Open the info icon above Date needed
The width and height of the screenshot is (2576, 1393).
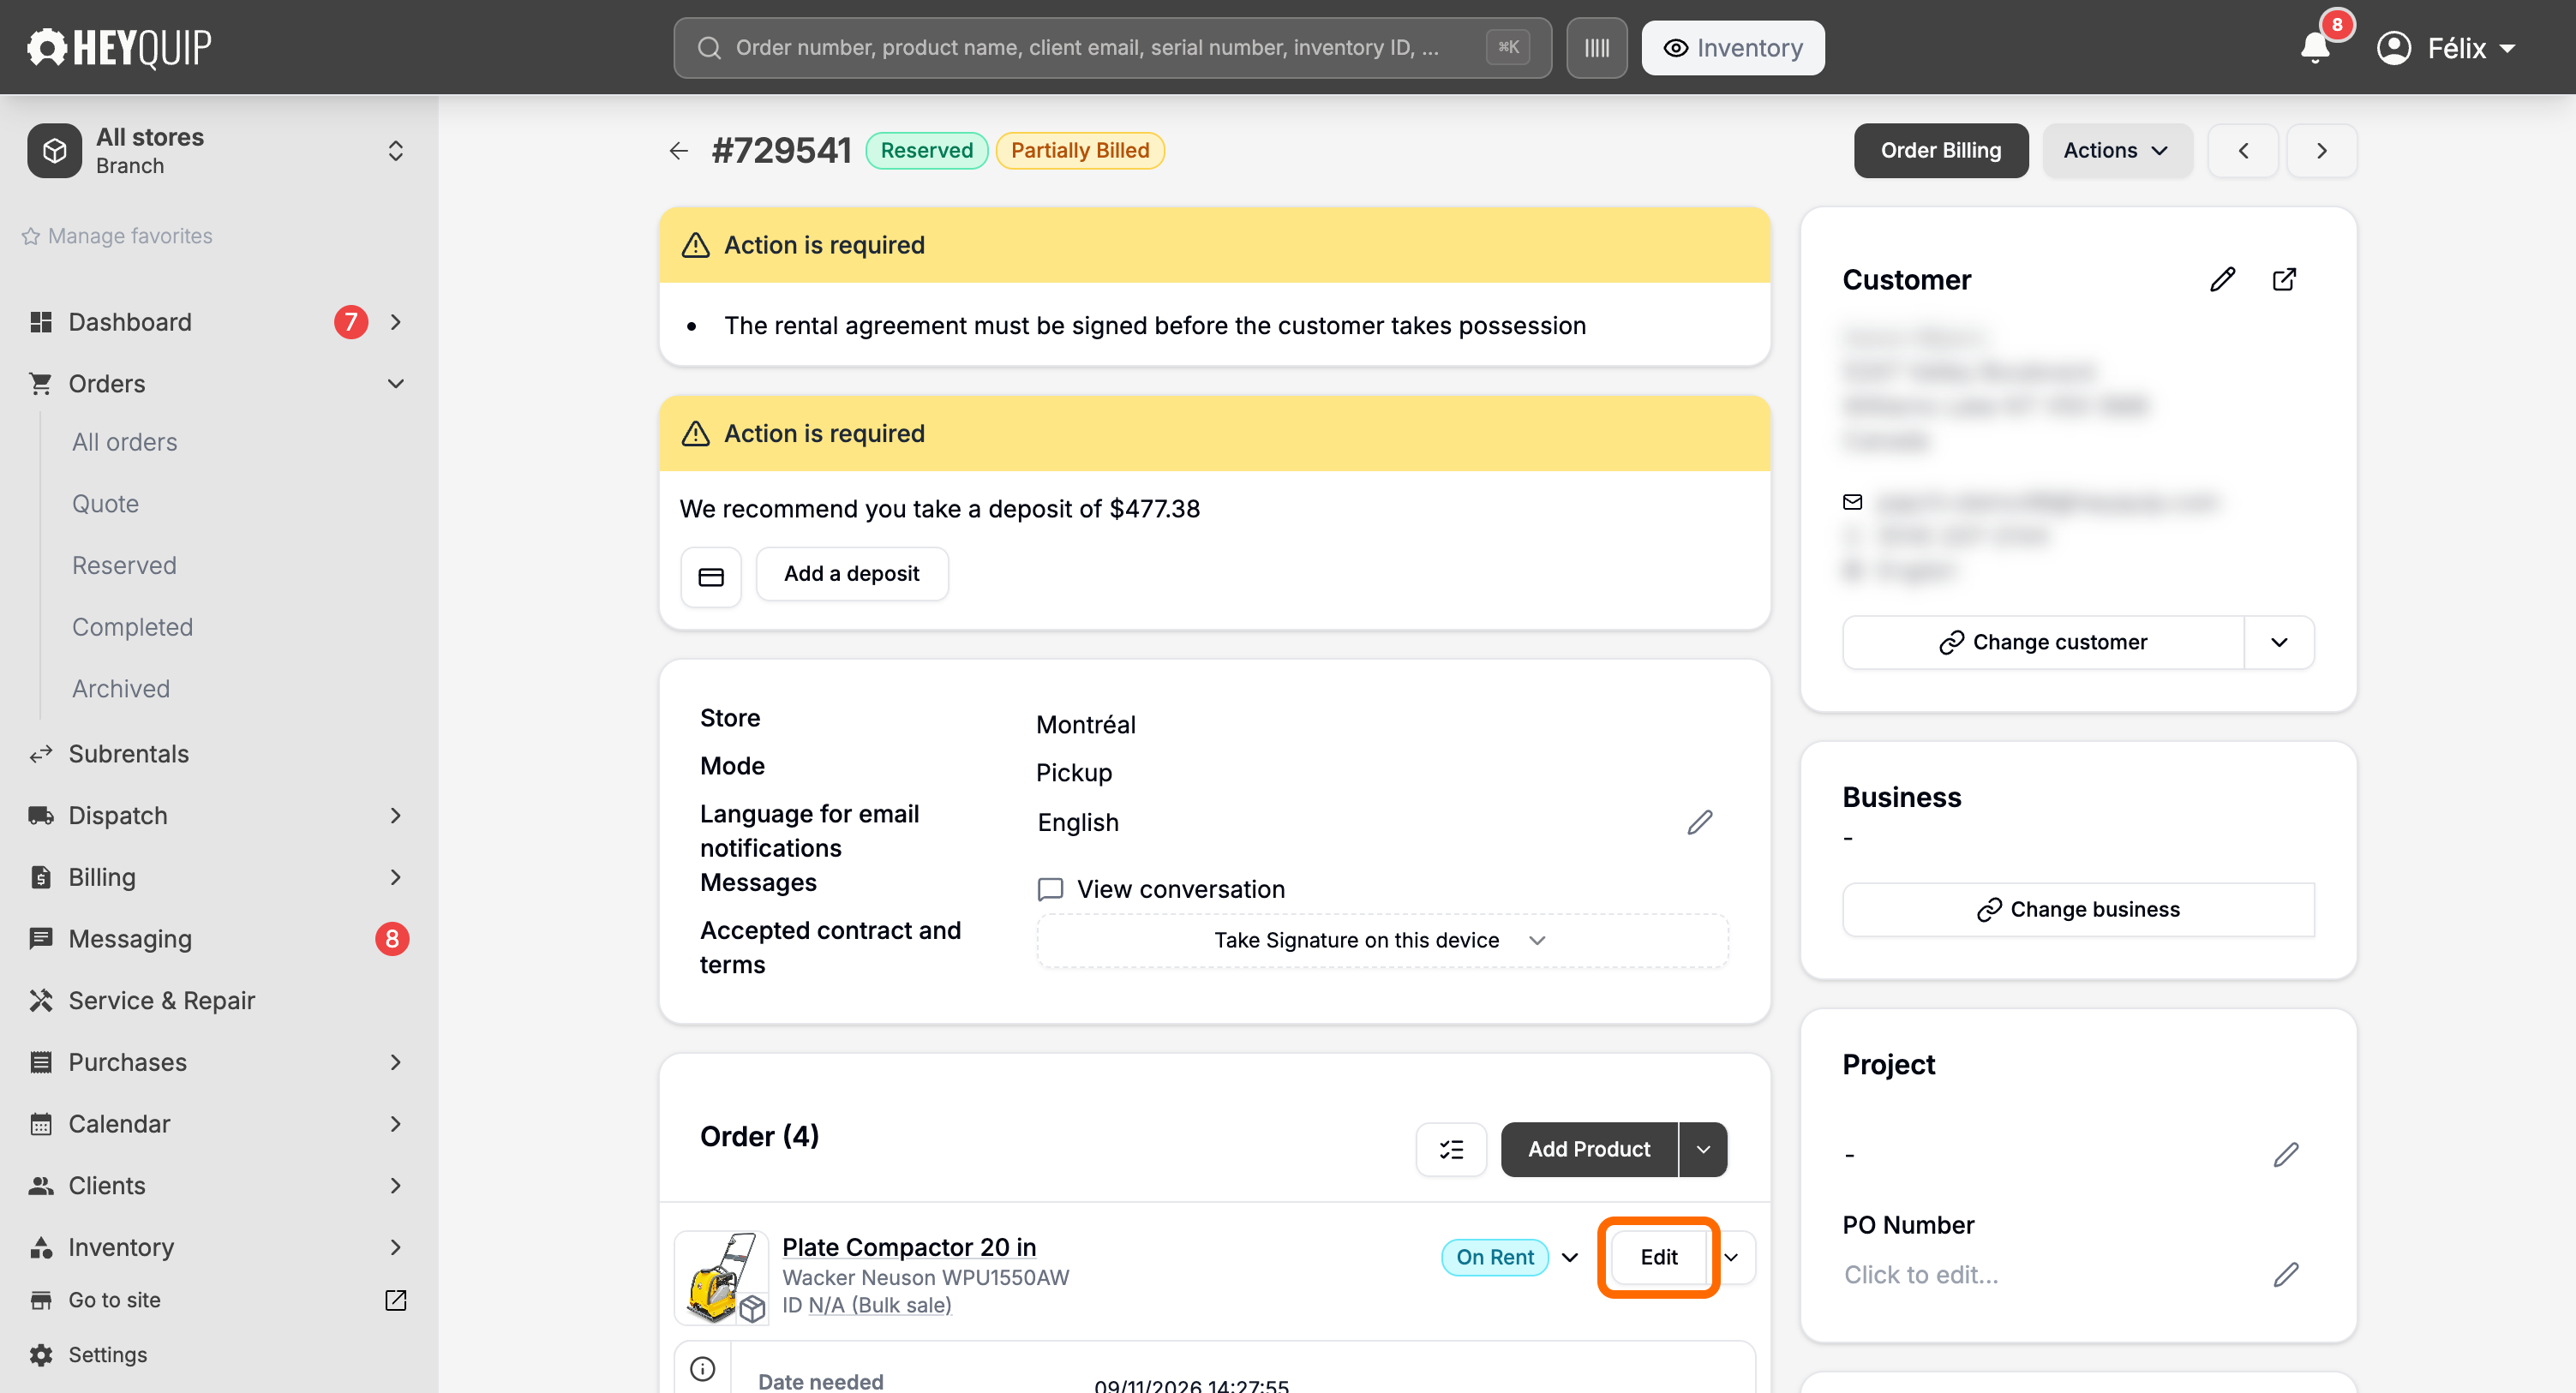(x=703, y=1368)
